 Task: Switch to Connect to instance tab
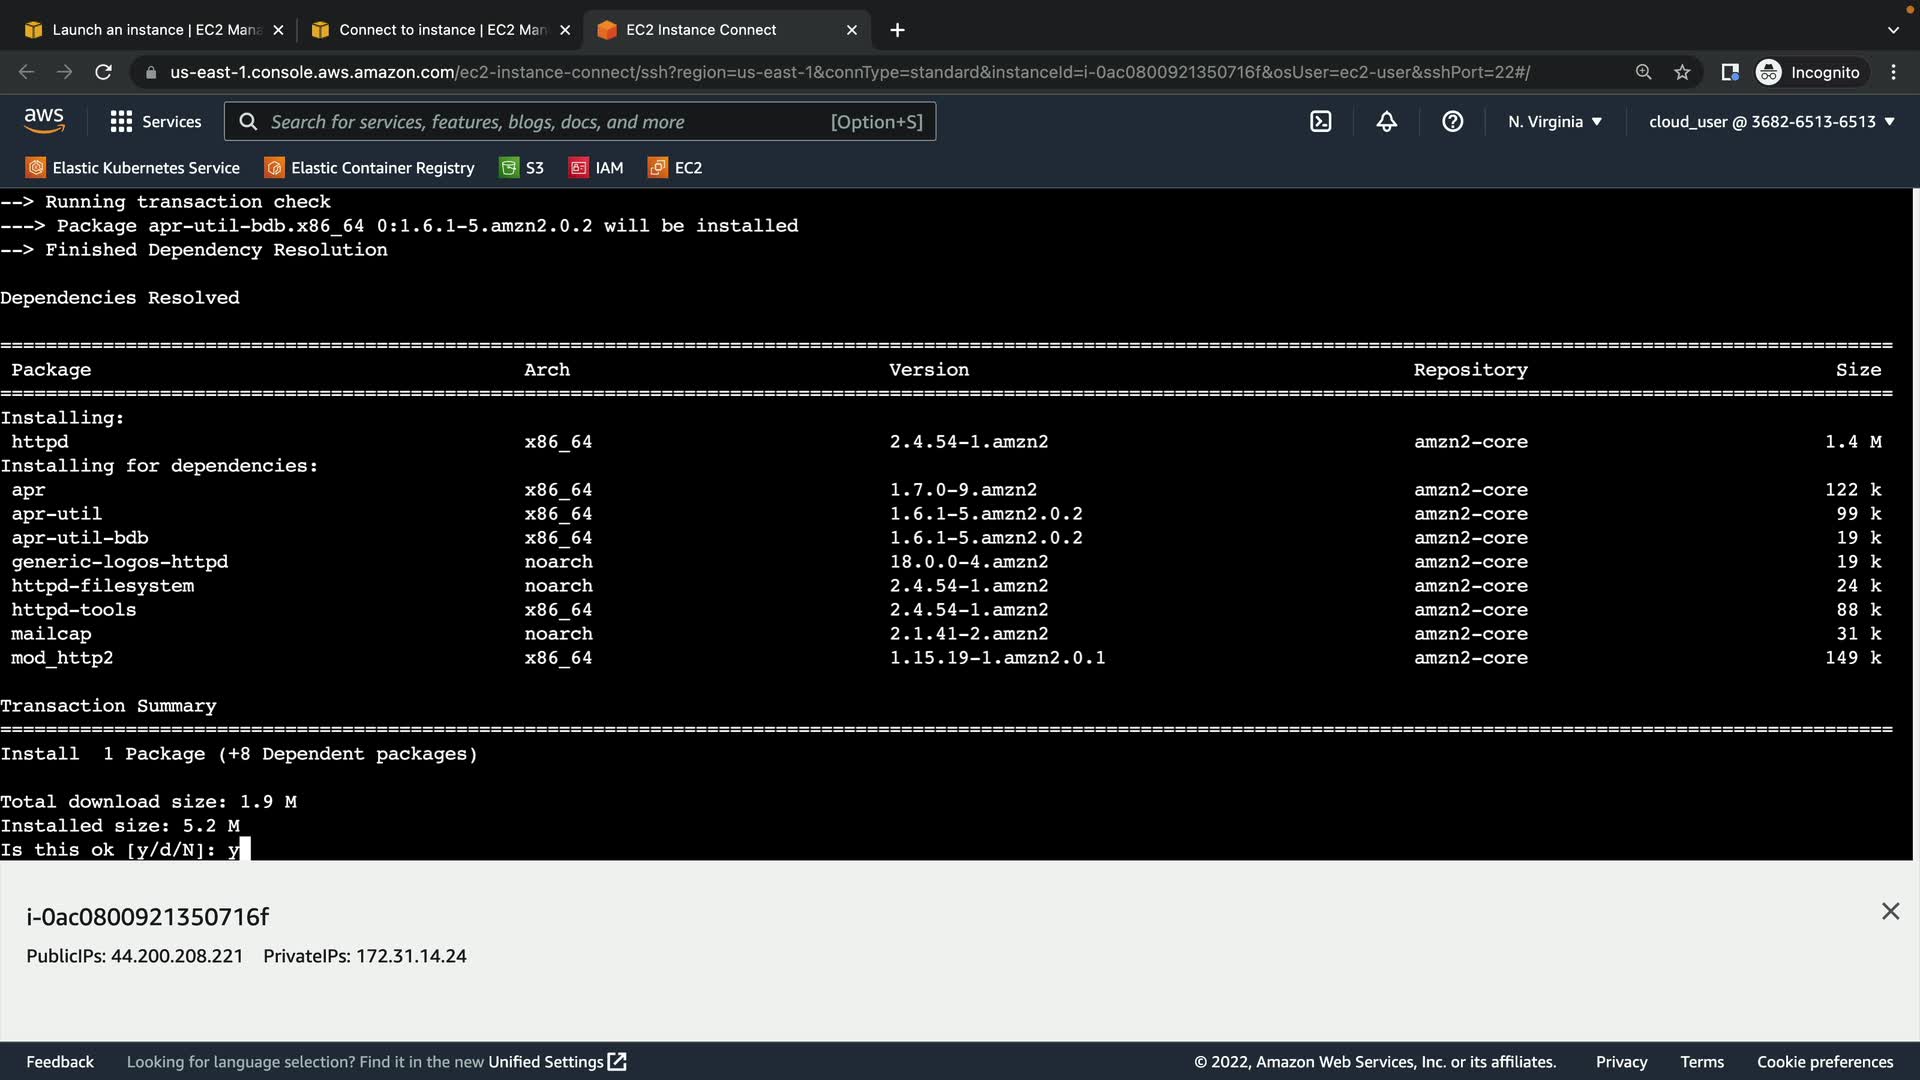441,30
